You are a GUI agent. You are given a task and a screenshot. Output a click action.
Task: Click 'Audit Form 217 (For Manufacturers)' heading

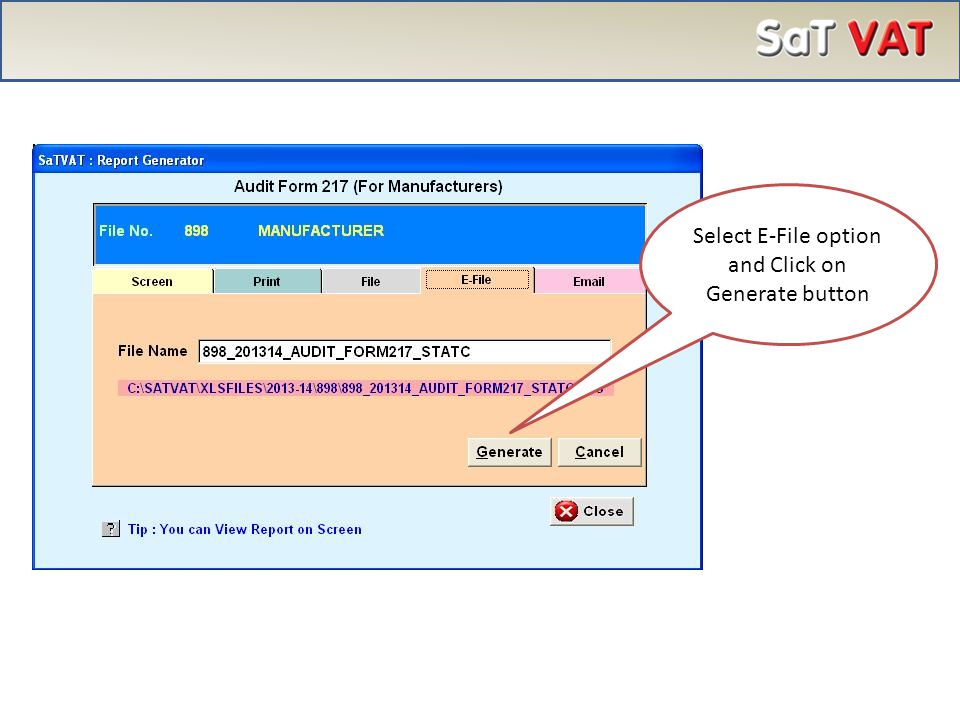[369, 186]
